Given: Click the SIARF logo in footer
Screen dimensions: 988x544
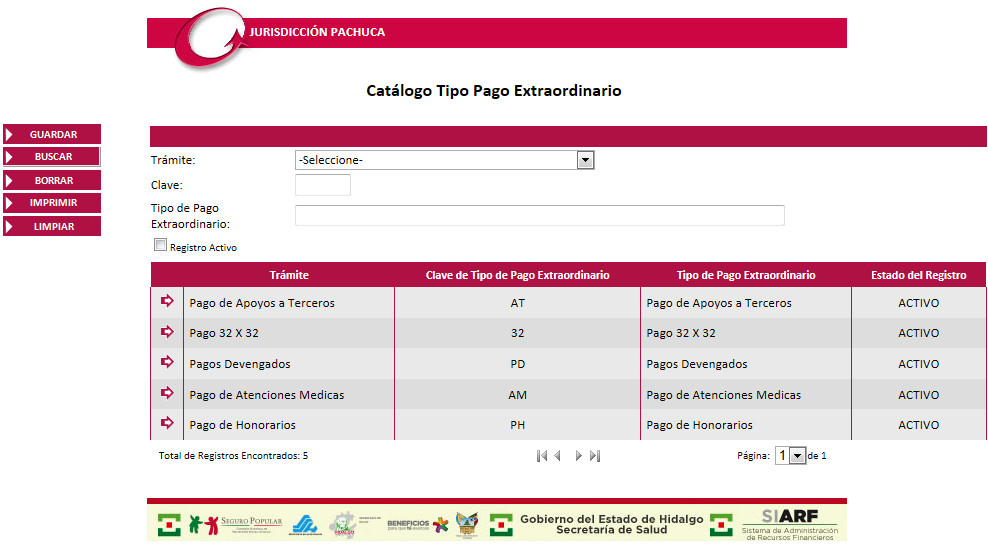Looking at the screenshot, I should point(790,524).
